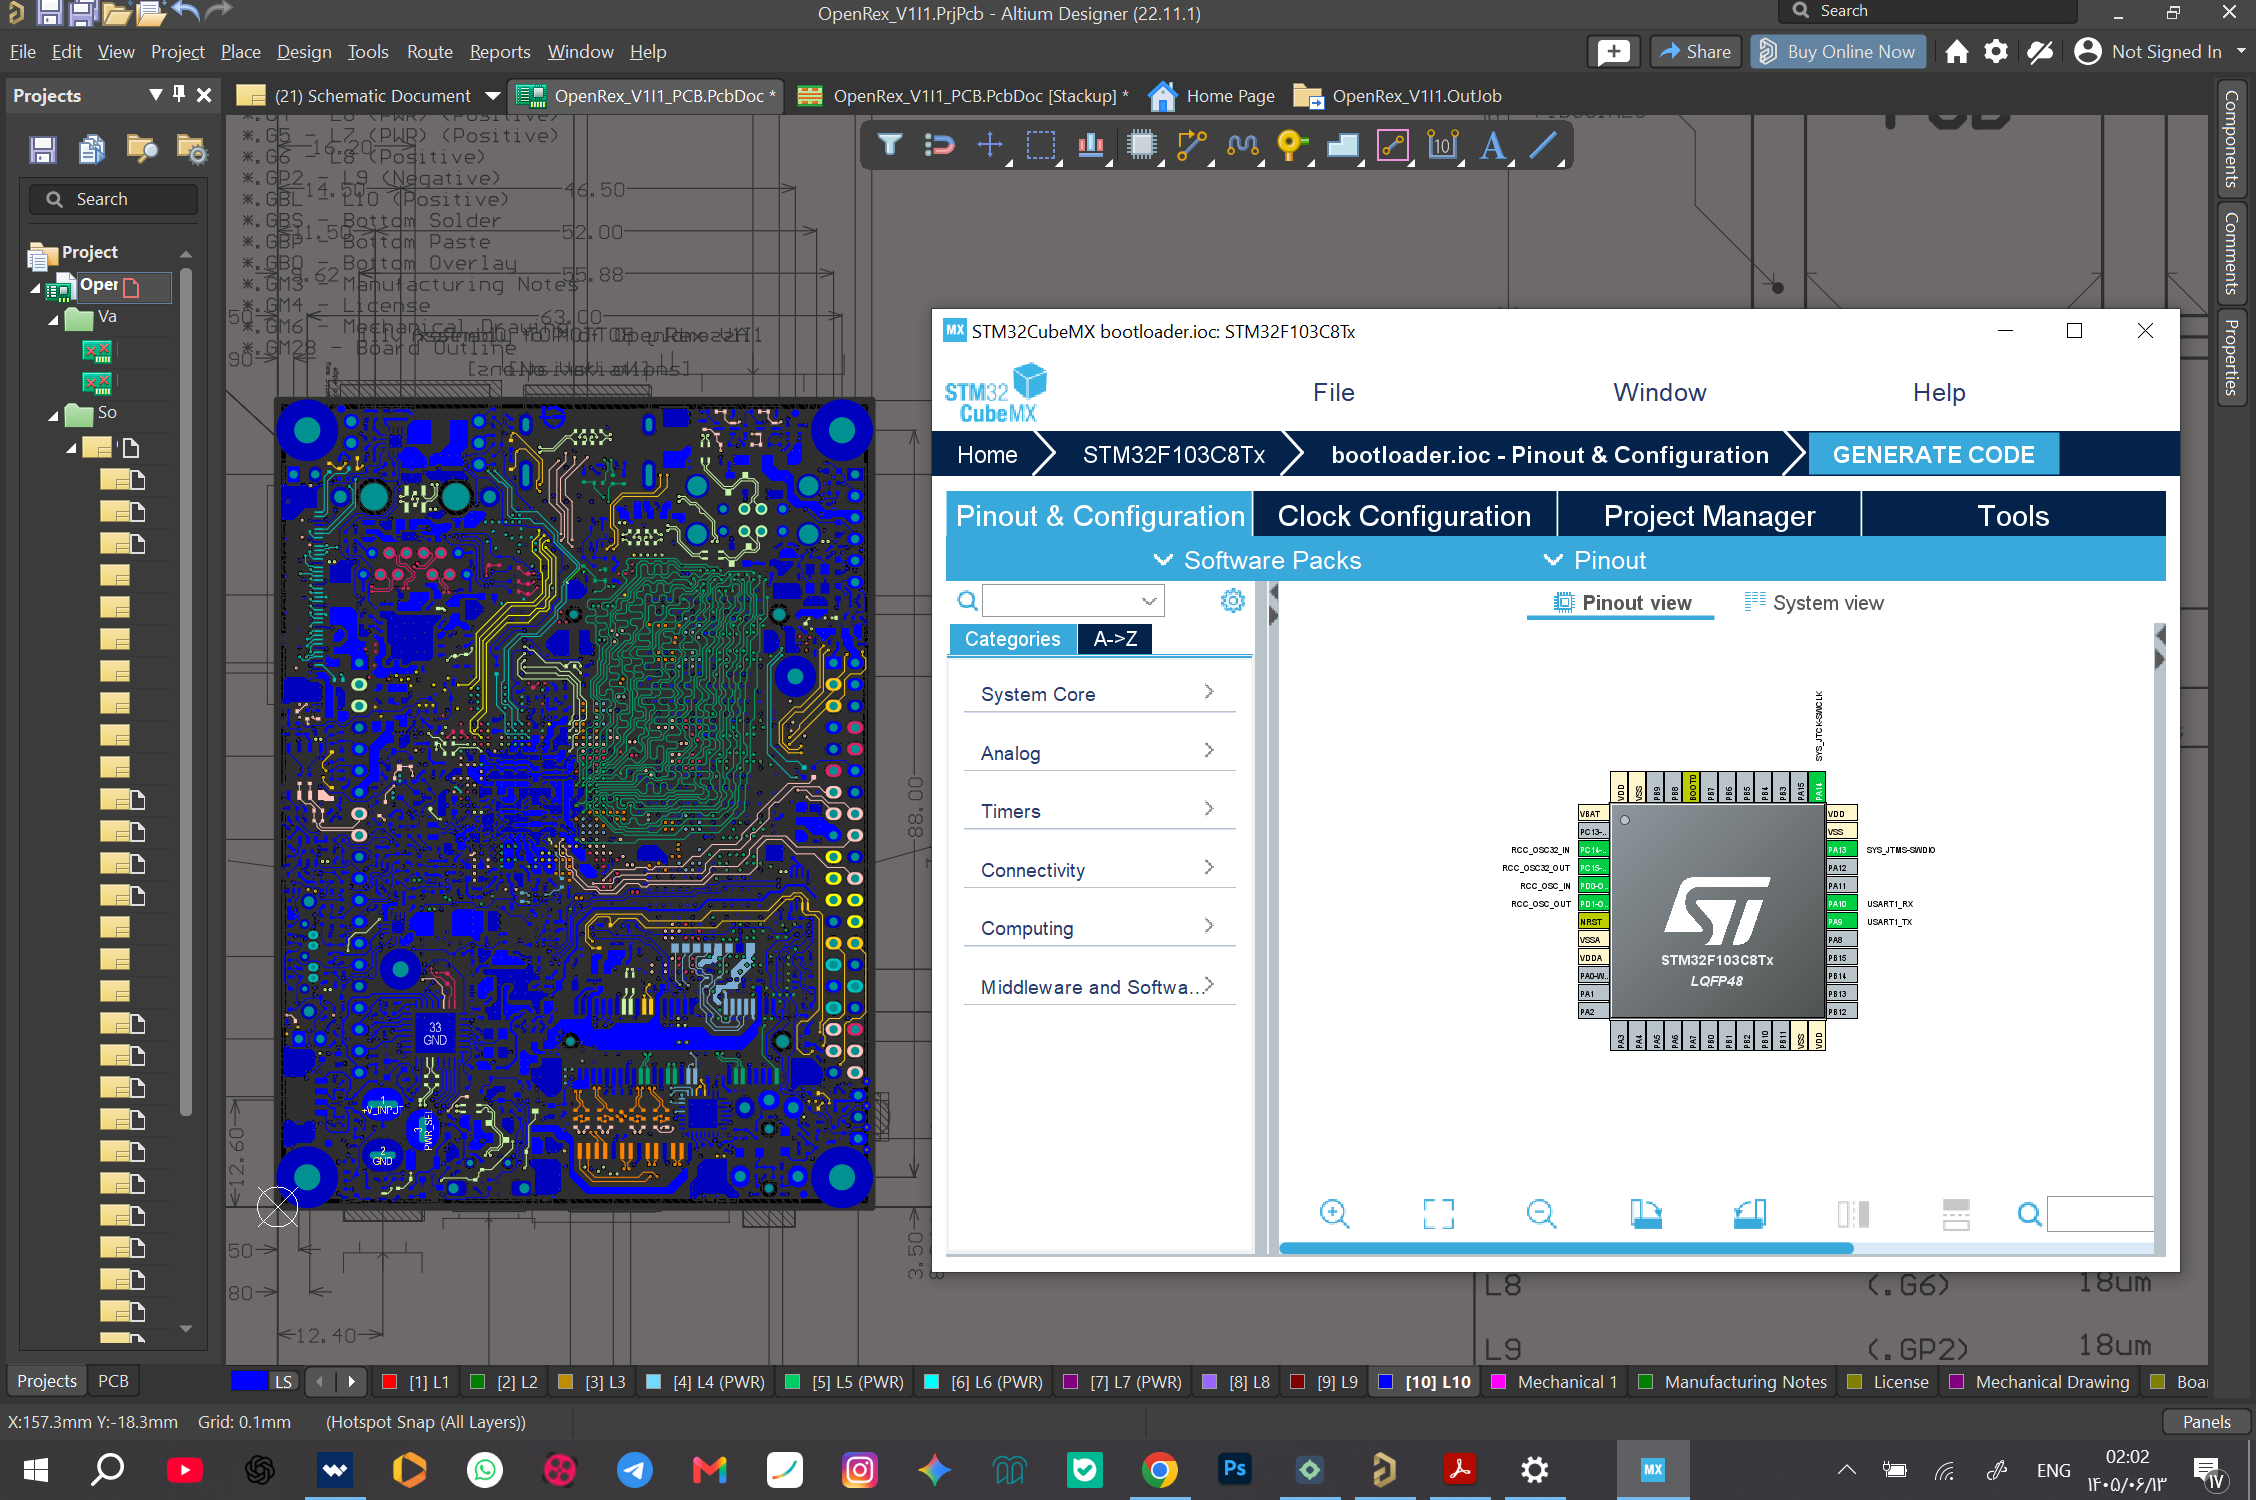Pick the place string text tool
Image resolution: width=2256 pixels, height=1500 pixels.
pos(1493,146)
